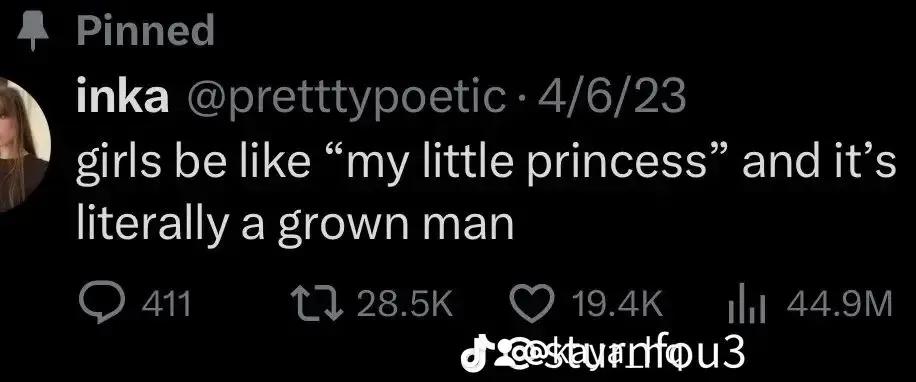Click the pinned pushpin icon
The image size is (916, 382).
[x=33, y=33]
